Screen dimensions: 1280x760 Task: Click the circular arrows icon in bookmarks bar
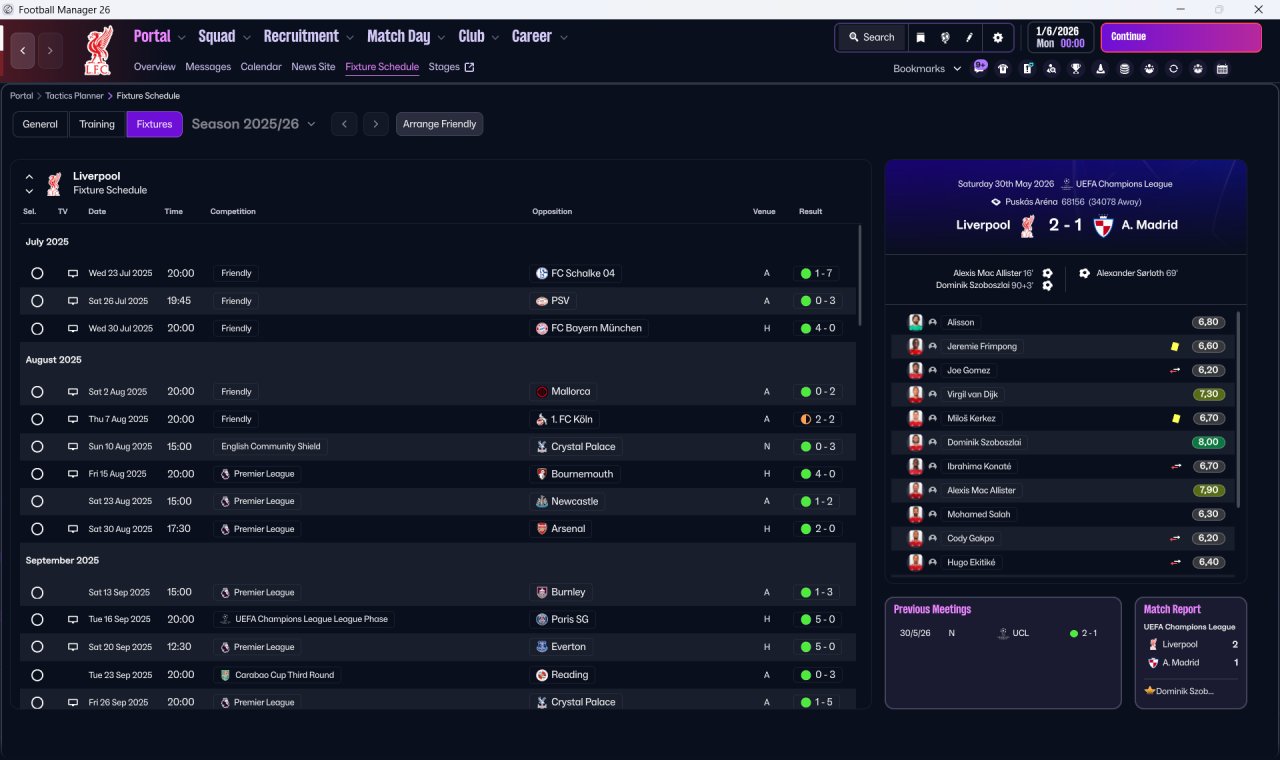(1174, 69)
